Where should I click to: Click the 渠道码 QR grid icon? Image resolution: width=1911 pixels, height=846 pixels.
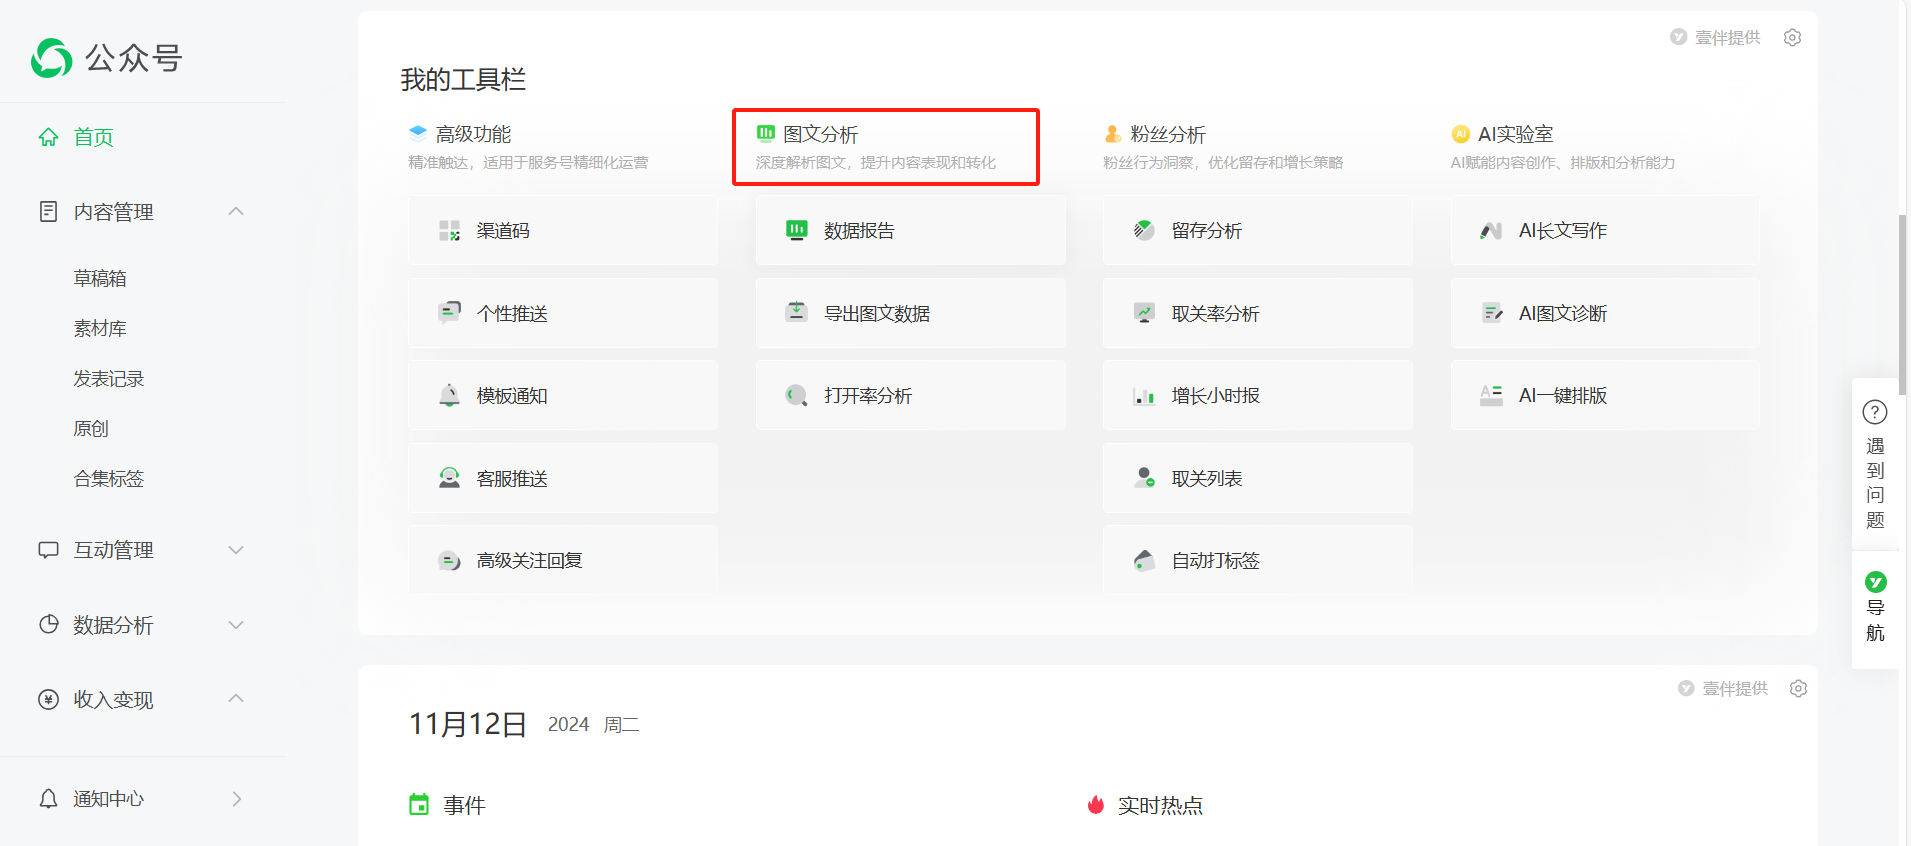(449, 231)
